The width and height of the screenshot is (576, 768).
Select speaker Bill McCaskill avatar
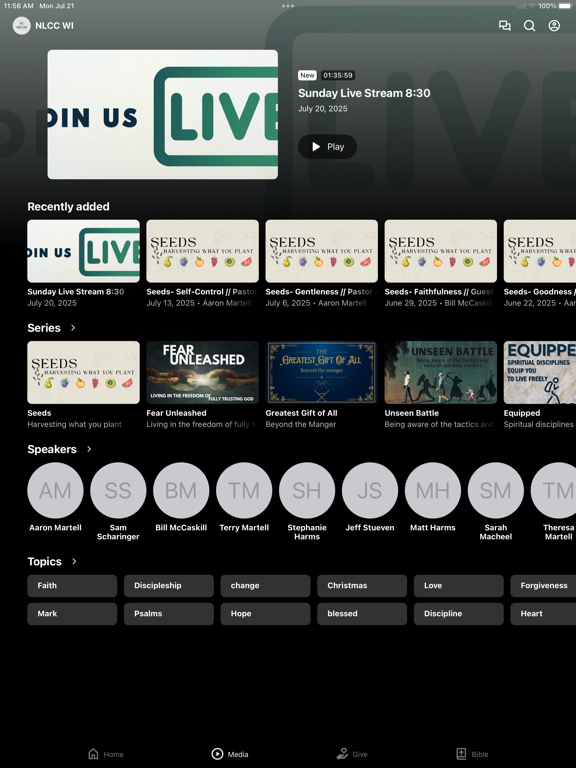[181, 490]
